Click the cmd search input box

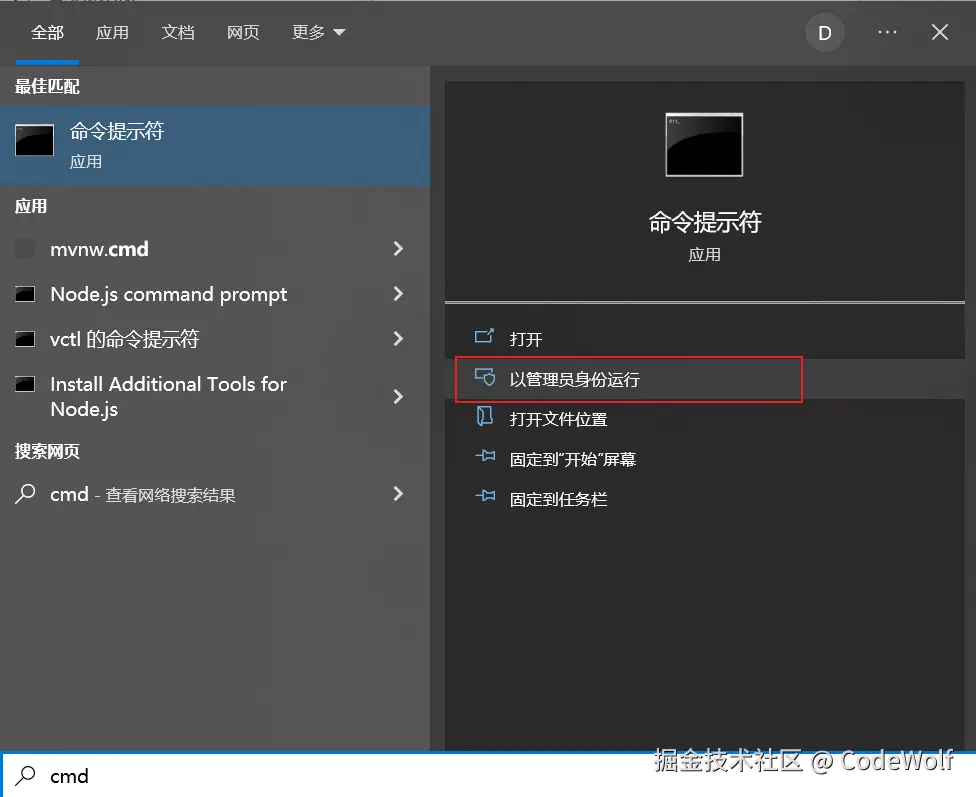coord(488,776)
